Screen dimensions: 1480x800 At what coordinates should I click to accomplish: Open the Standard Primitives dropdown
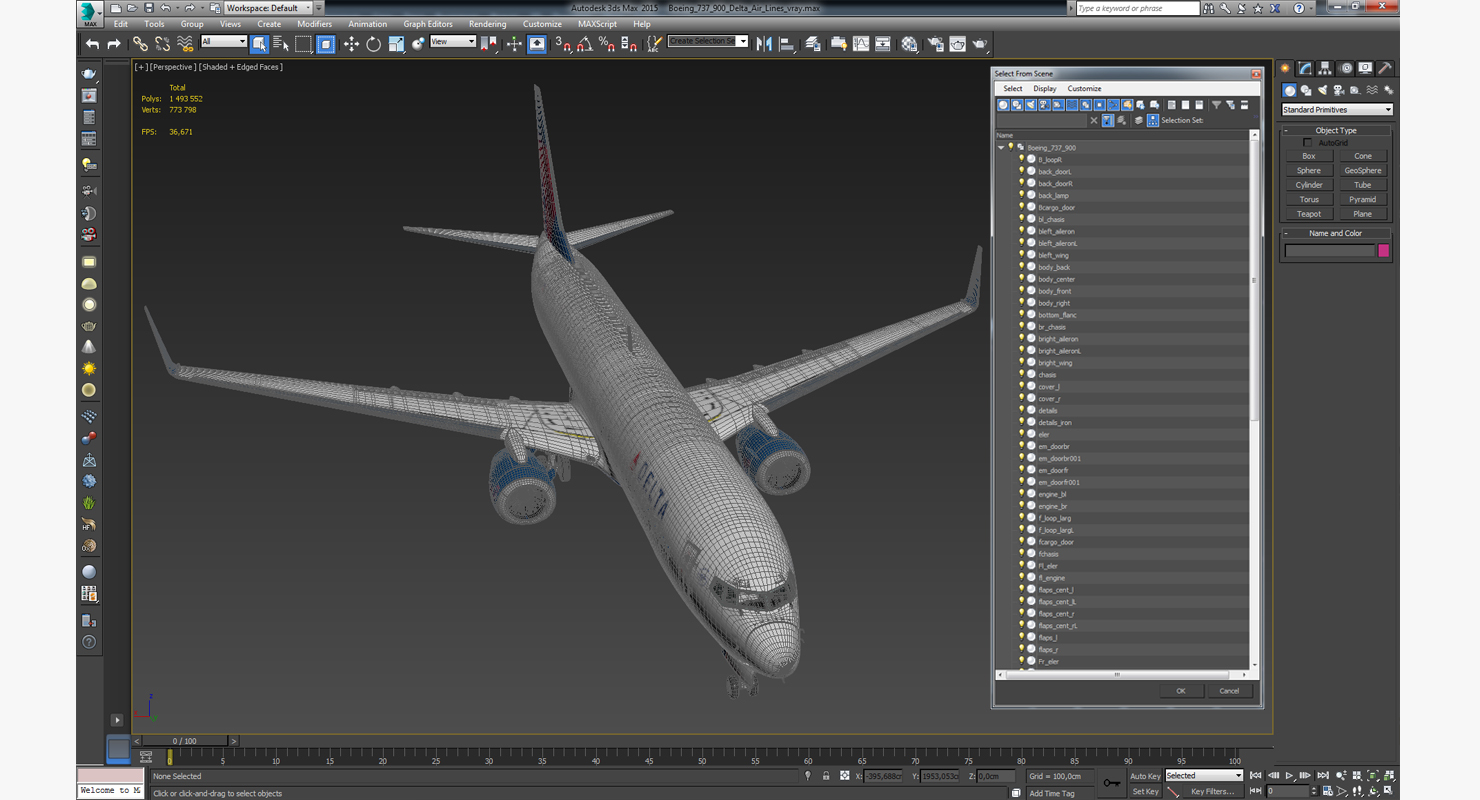(1337, 110)
